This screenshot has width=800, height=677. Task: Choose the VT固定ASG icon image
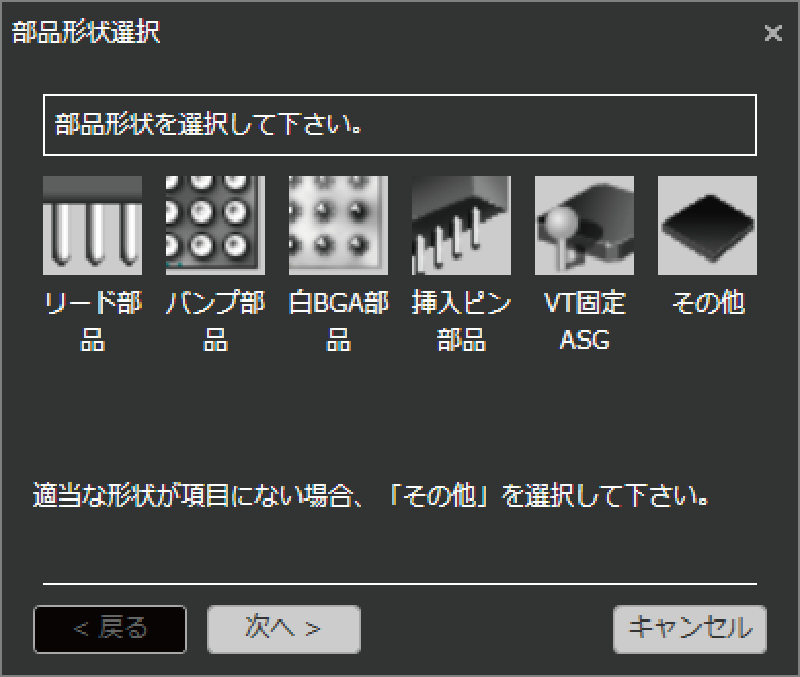coord(584,225)
